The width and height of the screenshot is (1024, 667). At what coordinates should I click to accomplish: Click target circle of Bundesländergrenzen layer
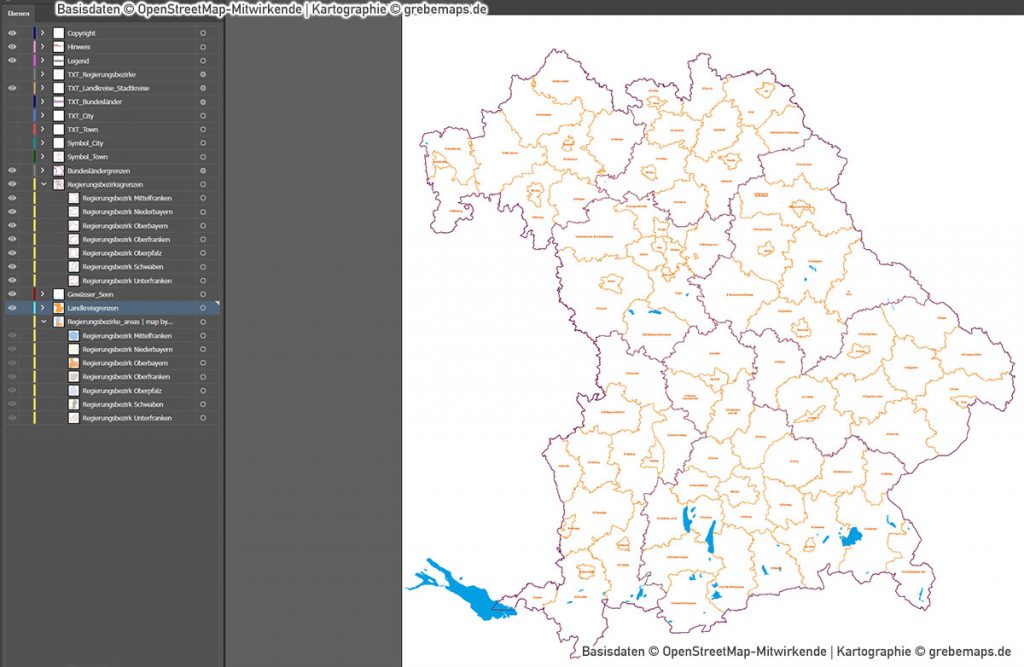(203, 171)
